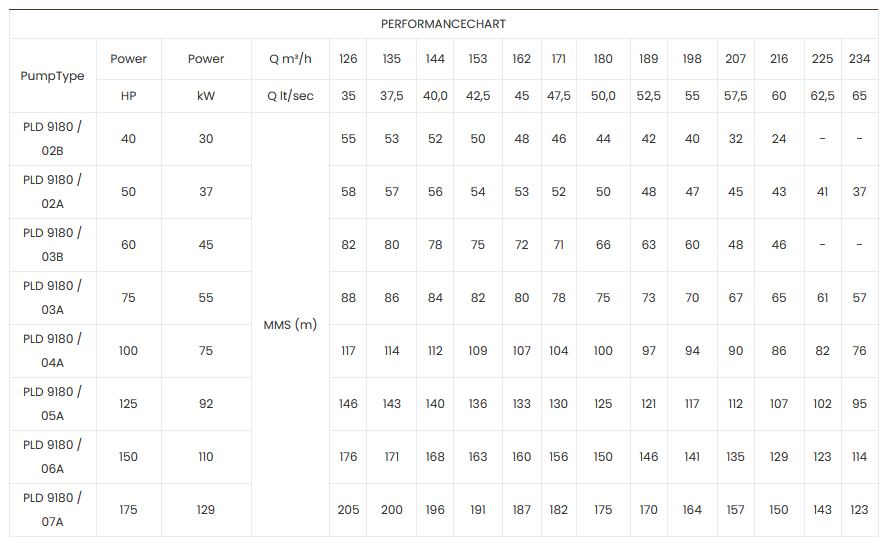Click the HP power header cell
This screenshot has height=545, width=887.
(x=128, y=96)
